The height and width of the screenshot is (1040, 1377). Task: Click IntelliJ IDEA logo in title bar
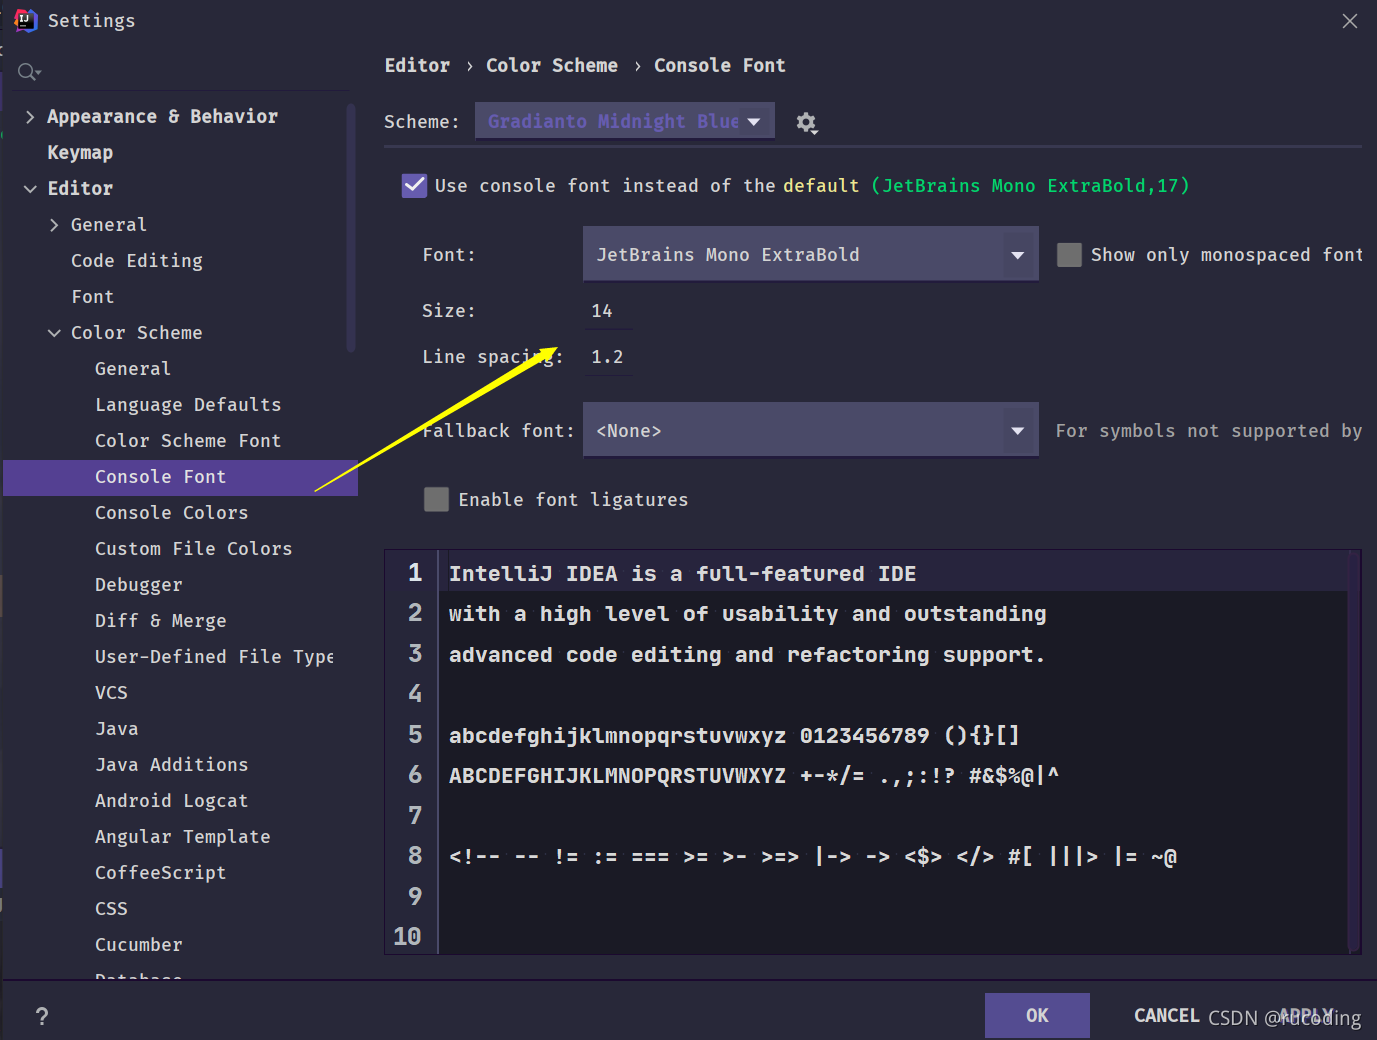pyautogui.click(x=25, y=20)
